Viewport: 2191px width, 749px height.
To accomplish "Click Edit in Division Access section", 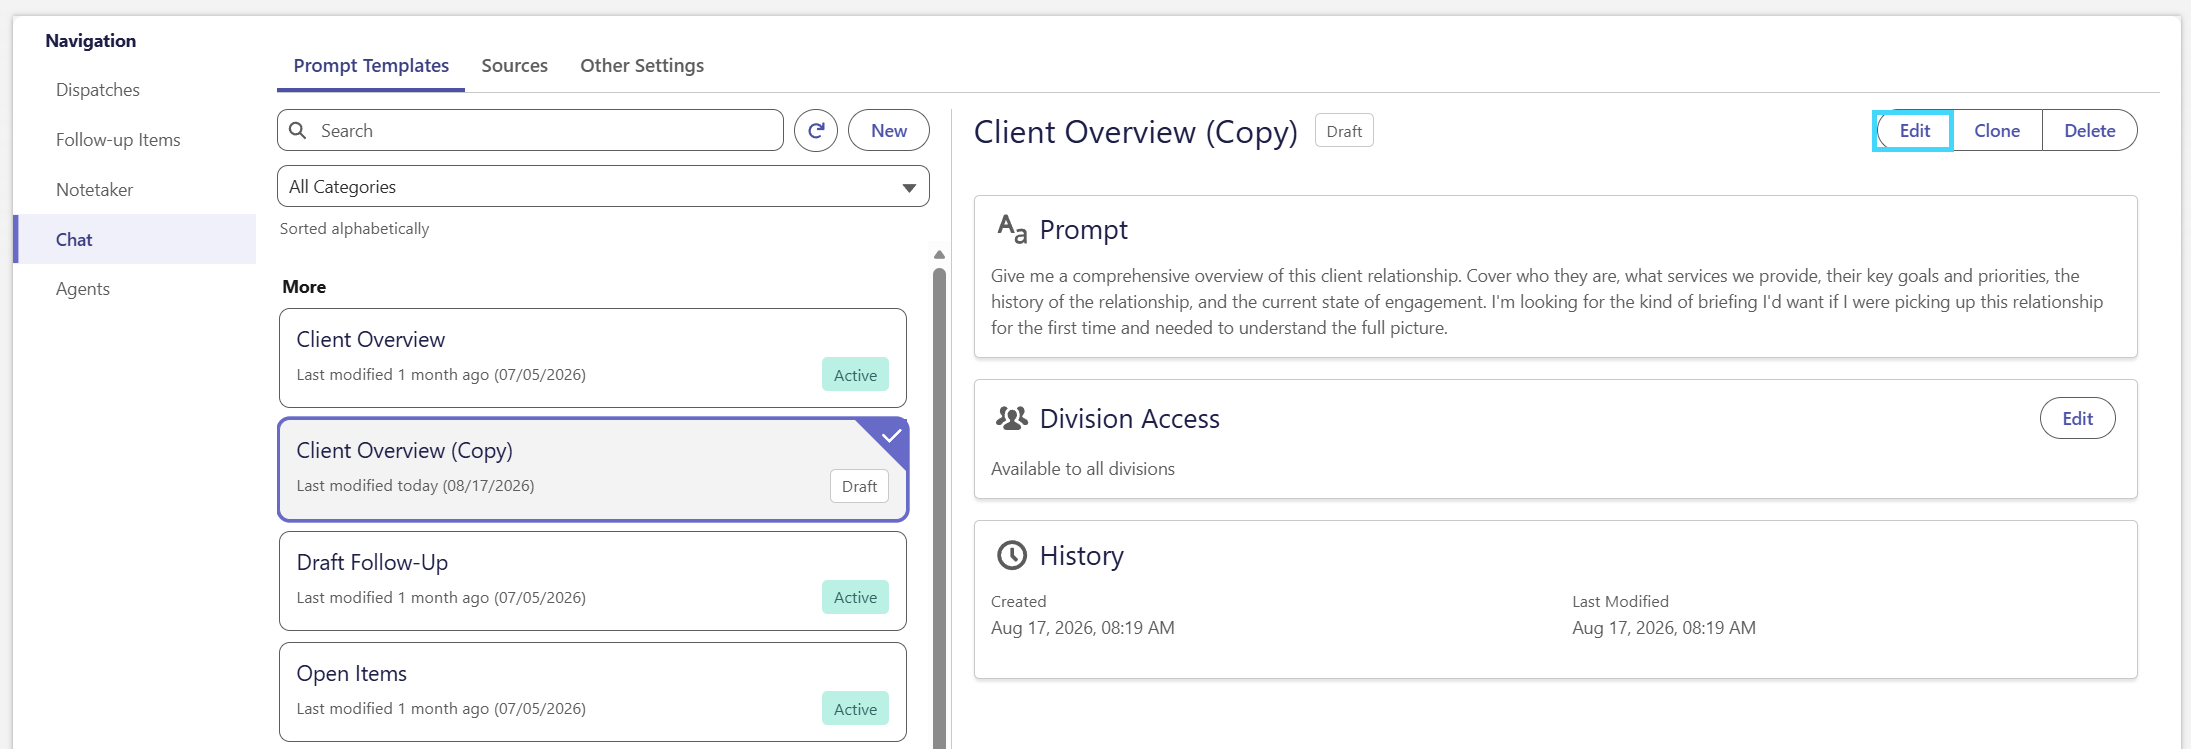I will pos(2077,419).
